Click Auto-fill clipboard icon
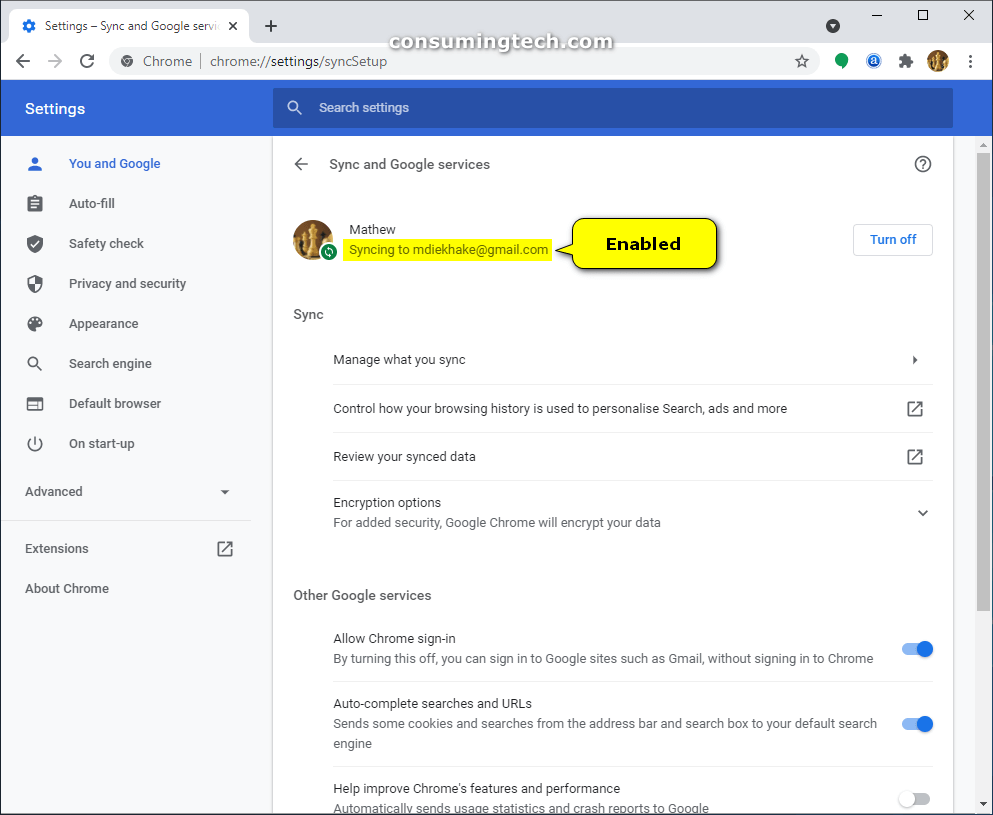 coord(35,203)
